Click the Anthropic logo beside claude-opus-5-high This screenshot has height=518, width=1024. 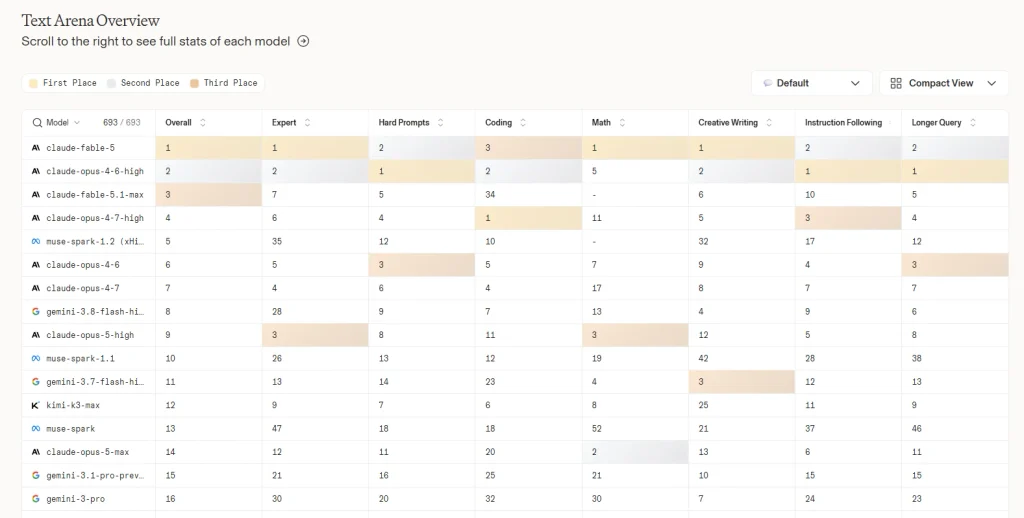[x=36, y=335]
